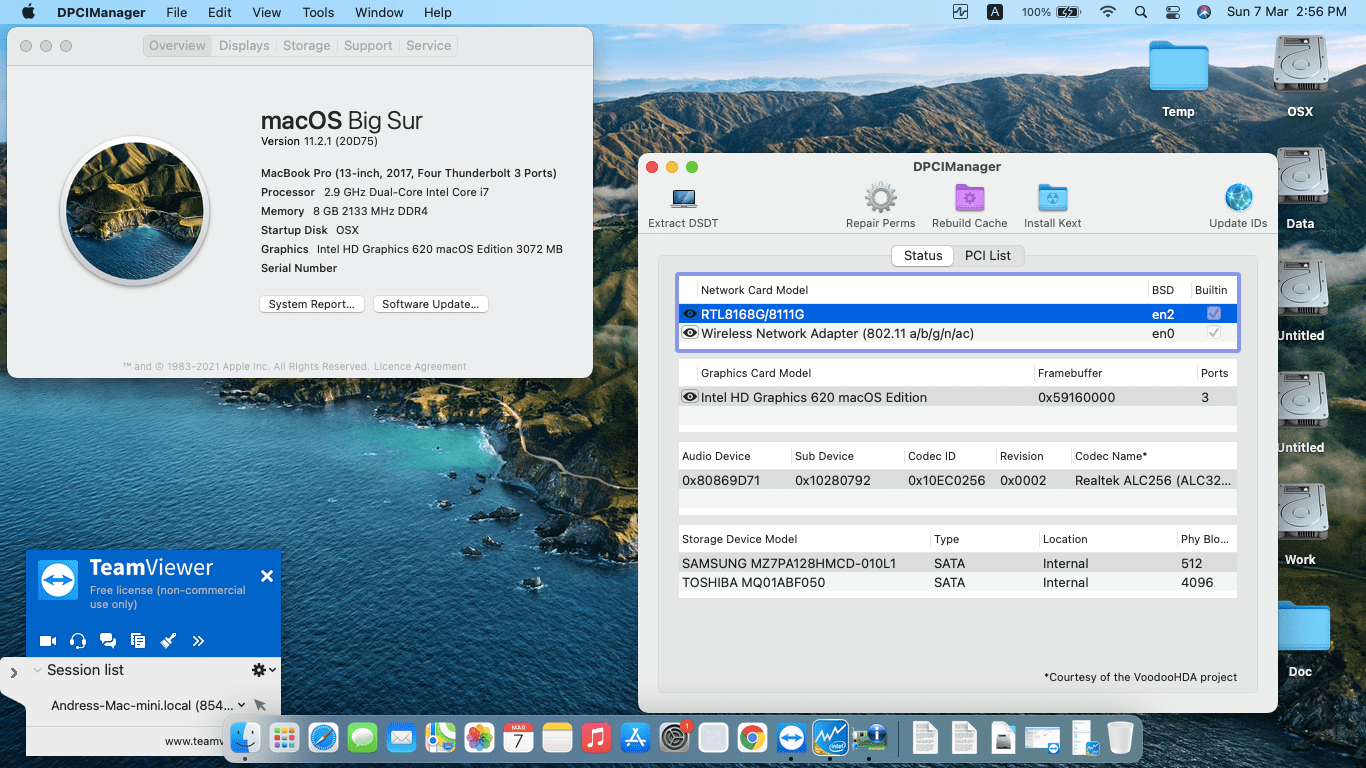Screen dimensions: 1366x768
Task: Open Install Kext toolbar icon
Action: pyautogui.click(x=1052, y=198)
